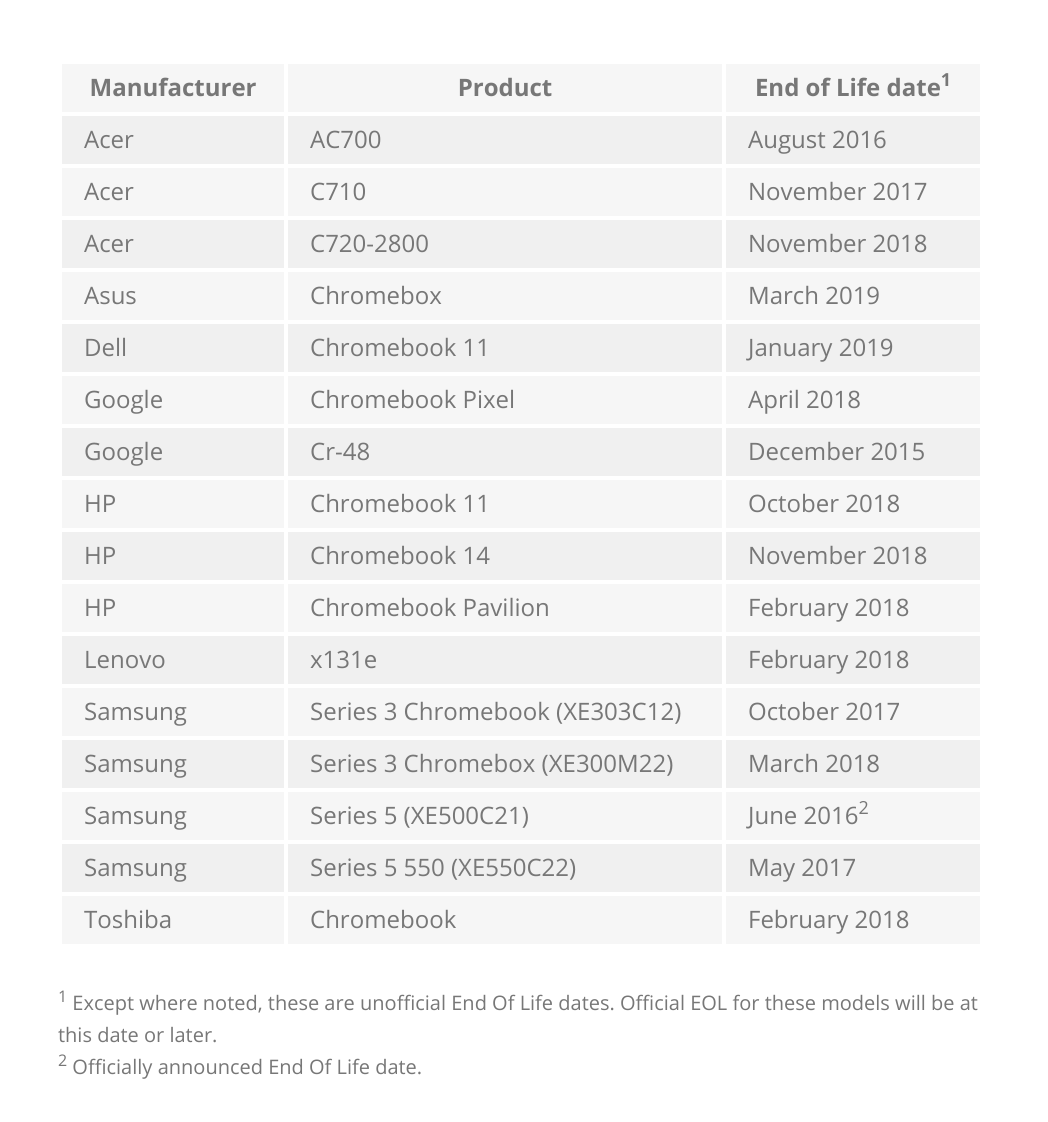1048x1122 pixels.
Task: Select Series 3 Chromebook (XE303C12) cell
Action: (504, 712)
